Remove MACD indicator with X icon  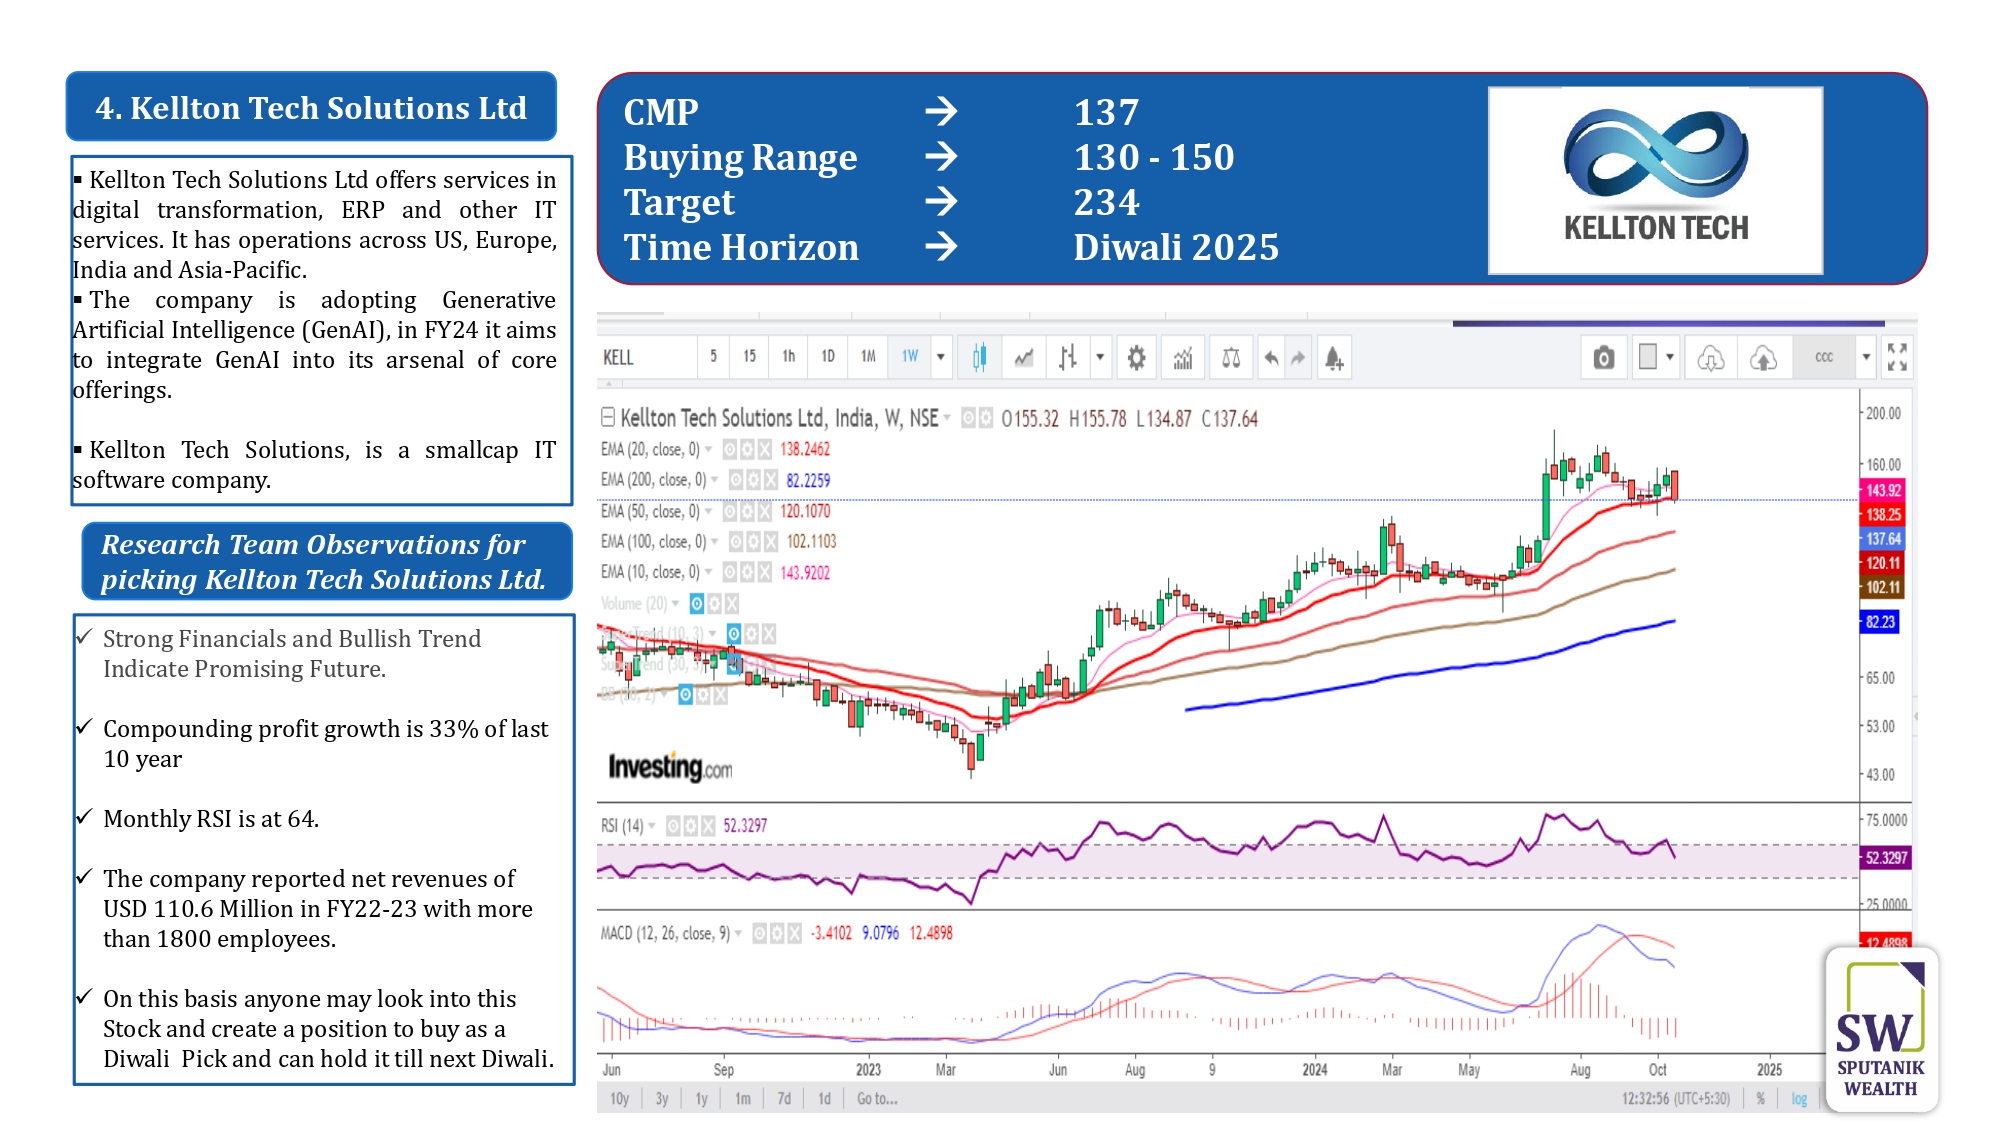click(794, 933)
